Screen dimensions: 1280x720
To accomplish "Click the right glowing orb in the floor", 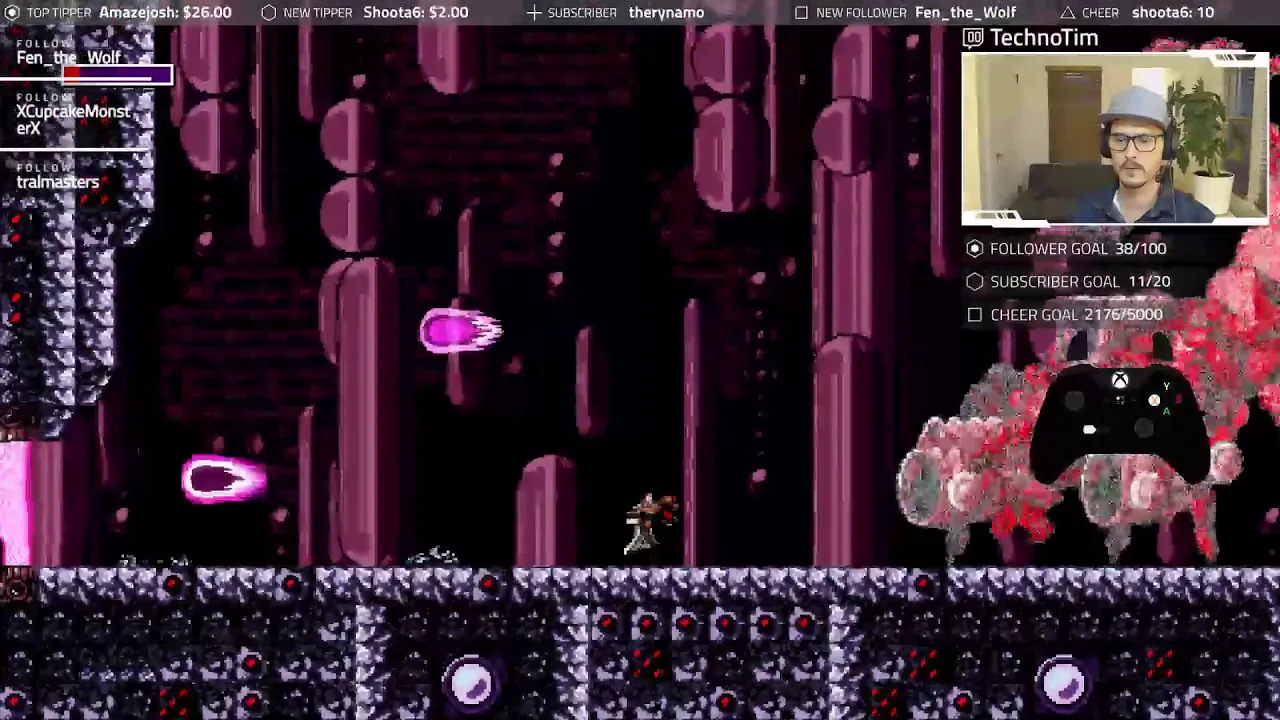I will (x=1062, y=683).
